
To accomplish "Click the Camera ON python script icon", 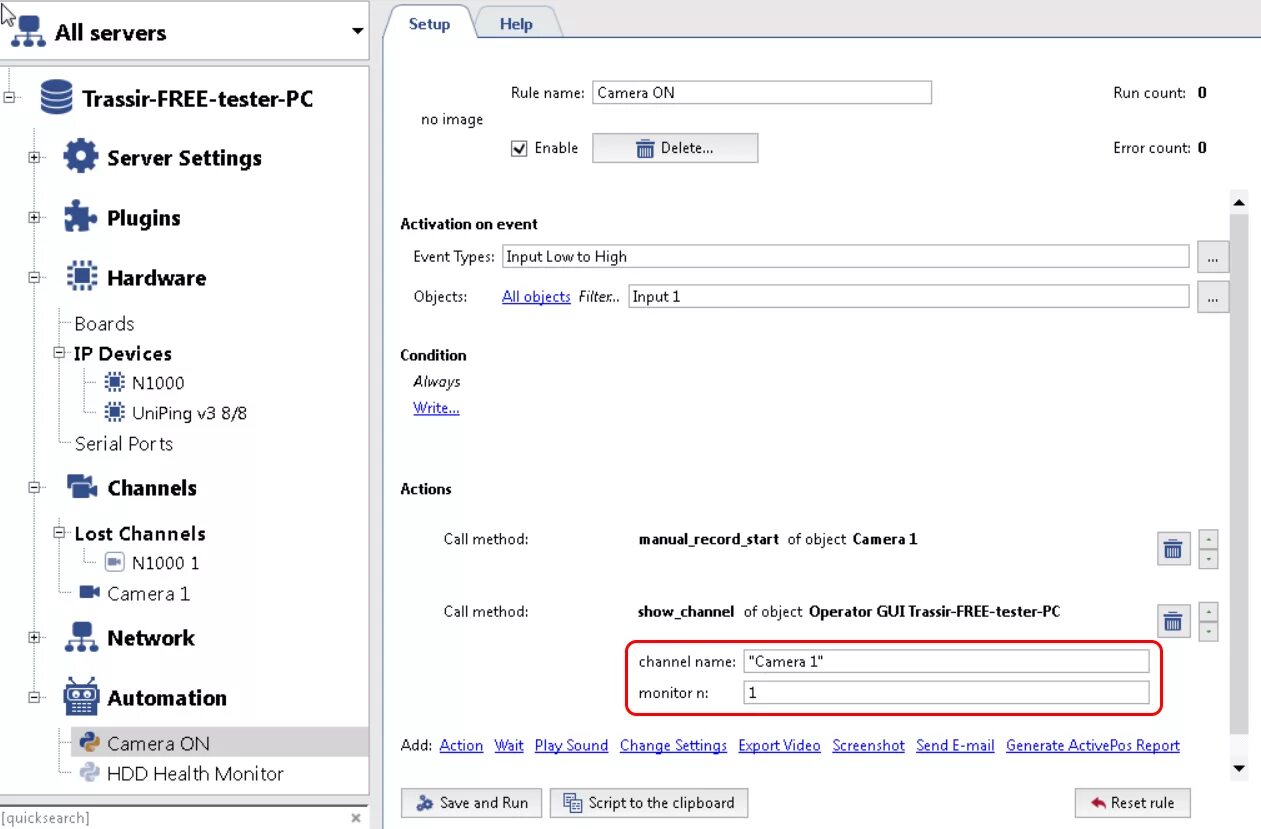I will [x=89, y=742].
